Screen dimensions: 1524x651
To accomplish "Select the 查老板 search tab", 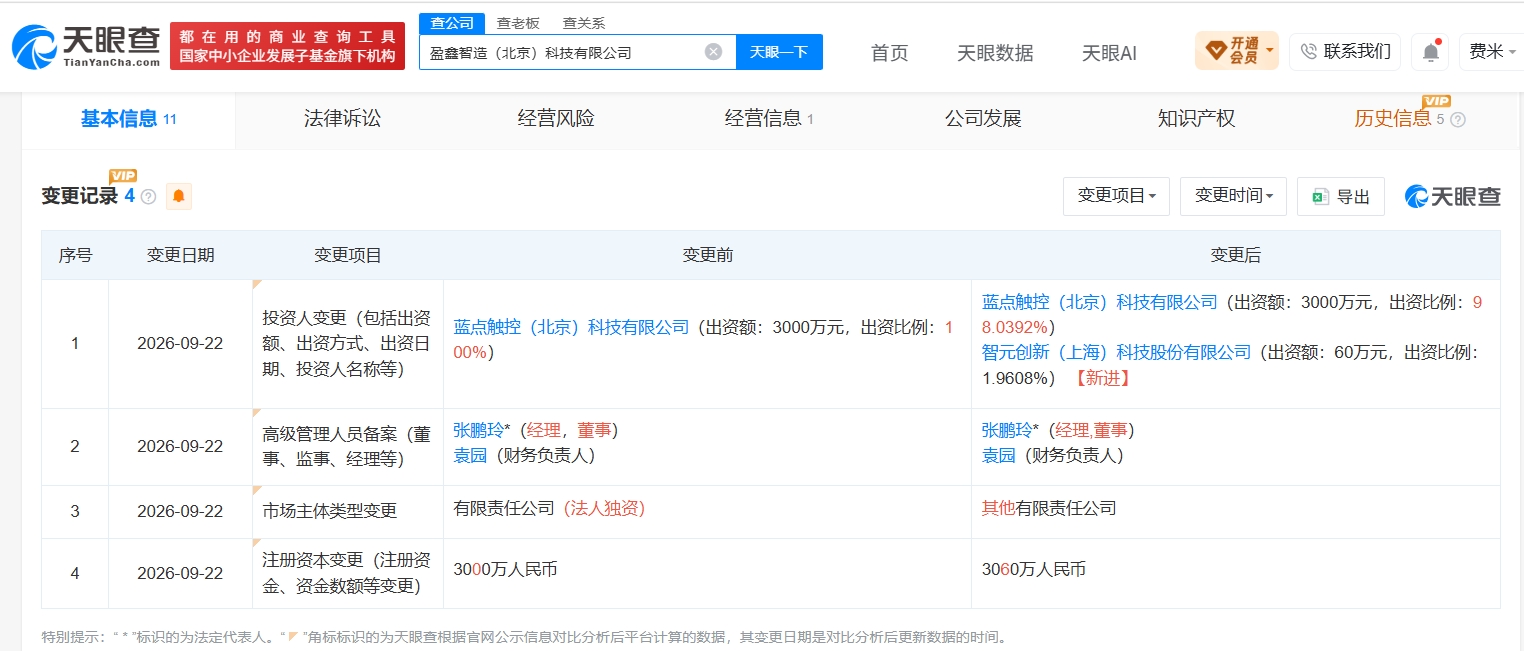I will click(x=518, y=23).
